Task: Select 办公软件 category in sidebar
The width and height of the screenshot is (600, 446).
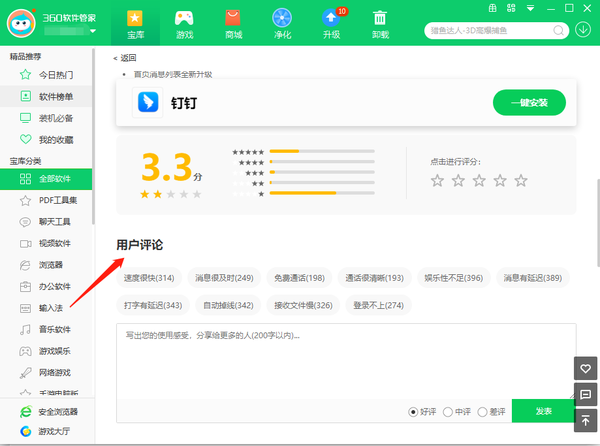Action: 55,286
